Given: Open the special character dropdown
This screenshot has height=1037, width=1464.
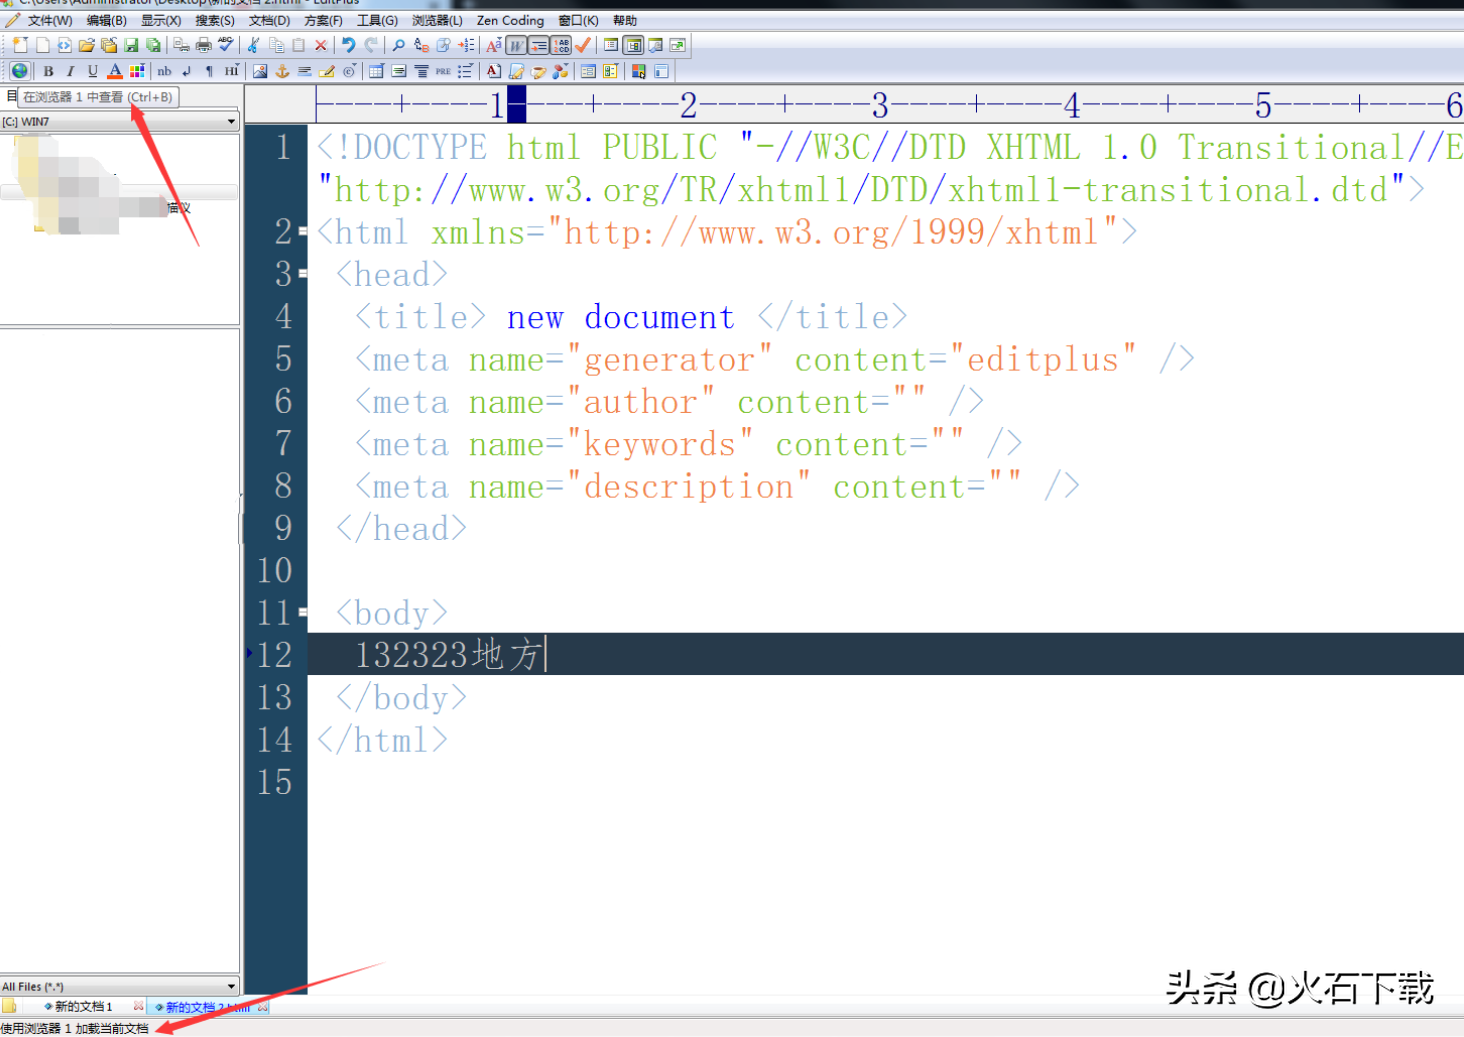Looking at the screenshot, I should coord(349,71).
